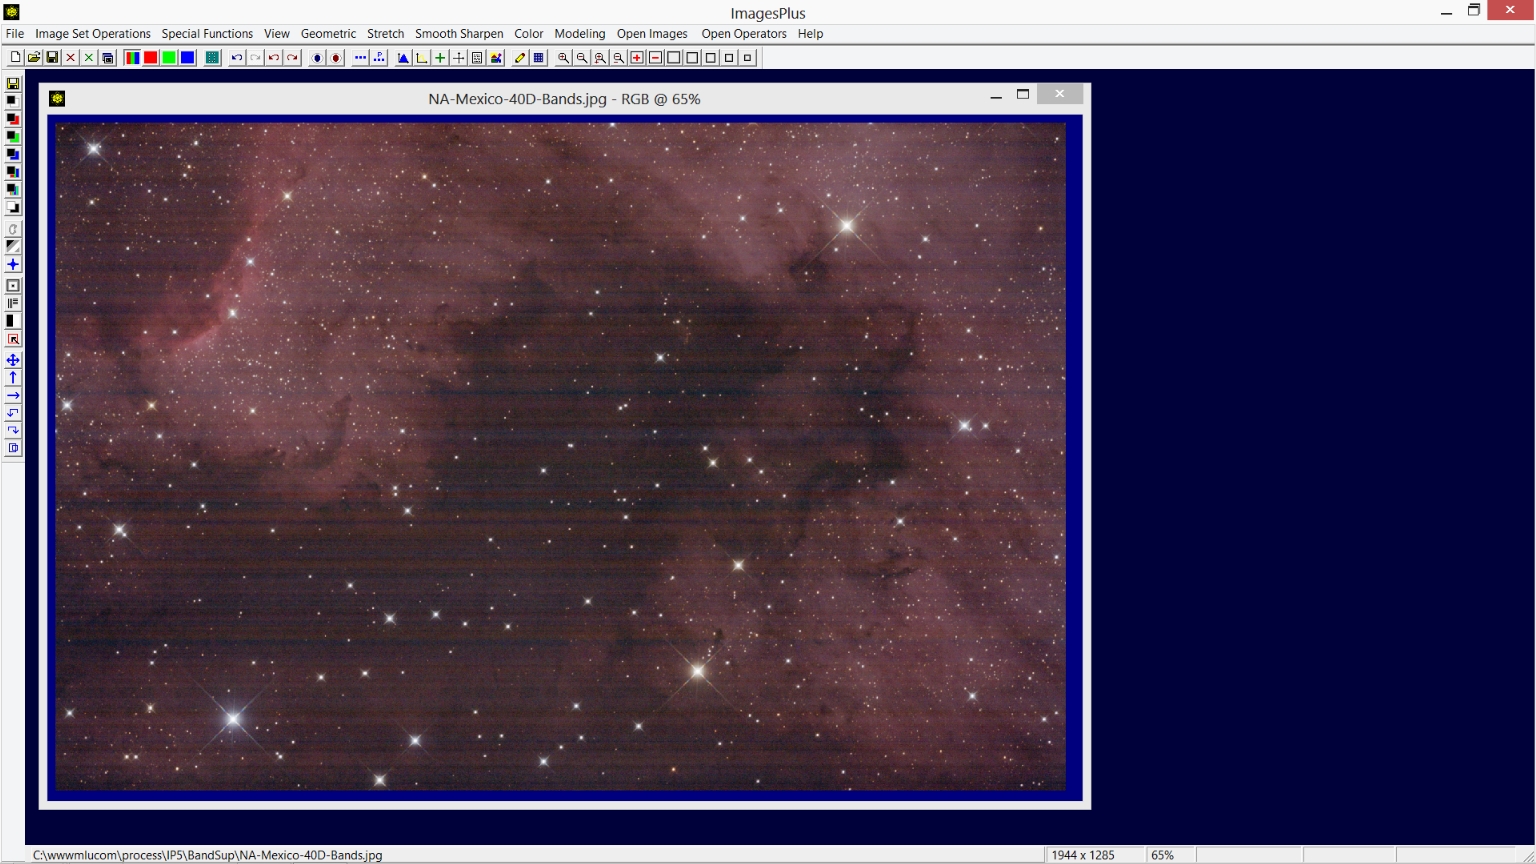Viewport: 1536px width, 864px height.
Task: Click the blue circle mask icon
Action: pos(317,58)
